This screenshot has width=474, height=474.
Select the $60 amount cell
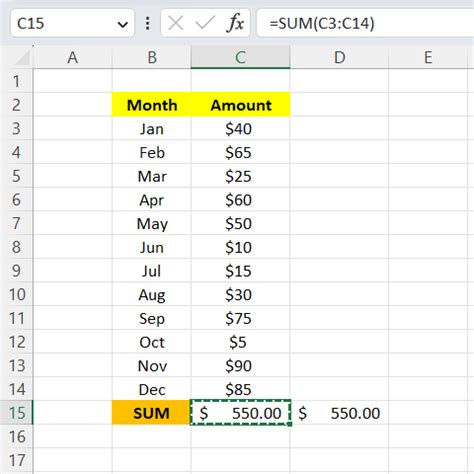pyautogui.click(x=240, y=199)
